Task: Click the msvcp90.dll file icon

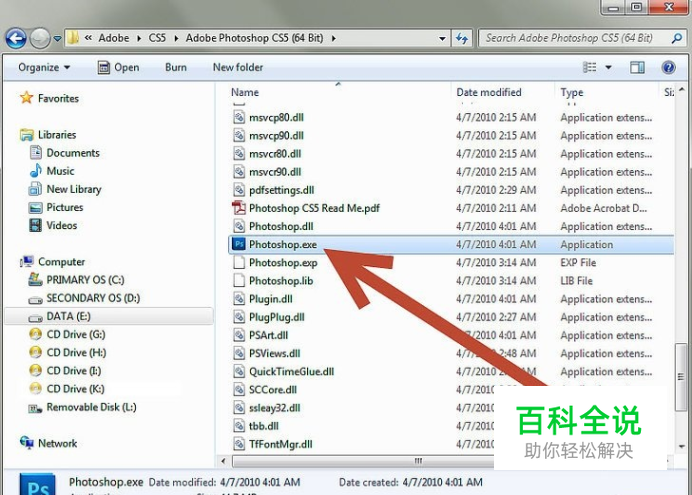Action: click(239, 135)
